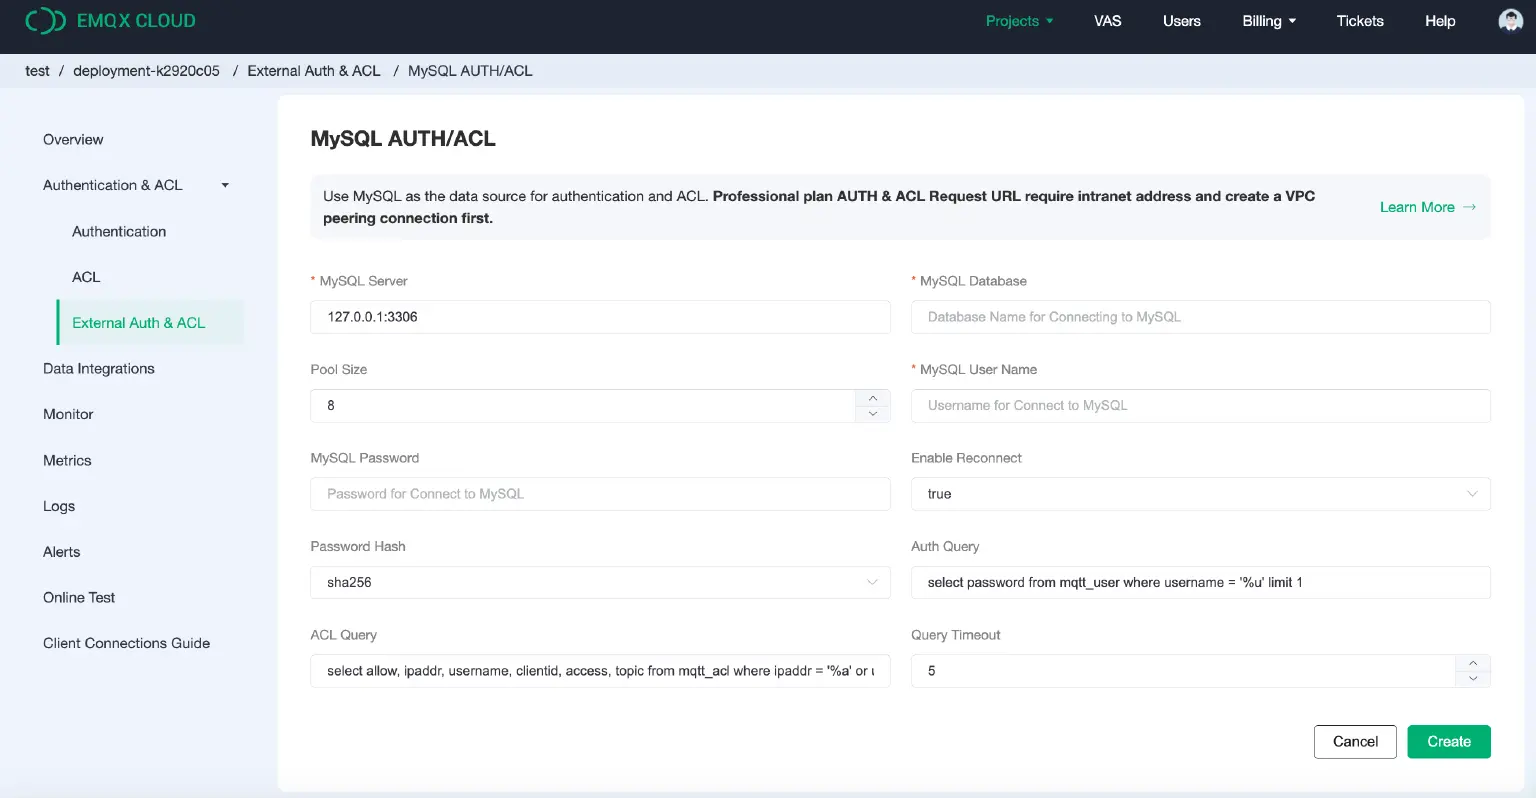Open the ACL page from sidebar

pos(85,277)
